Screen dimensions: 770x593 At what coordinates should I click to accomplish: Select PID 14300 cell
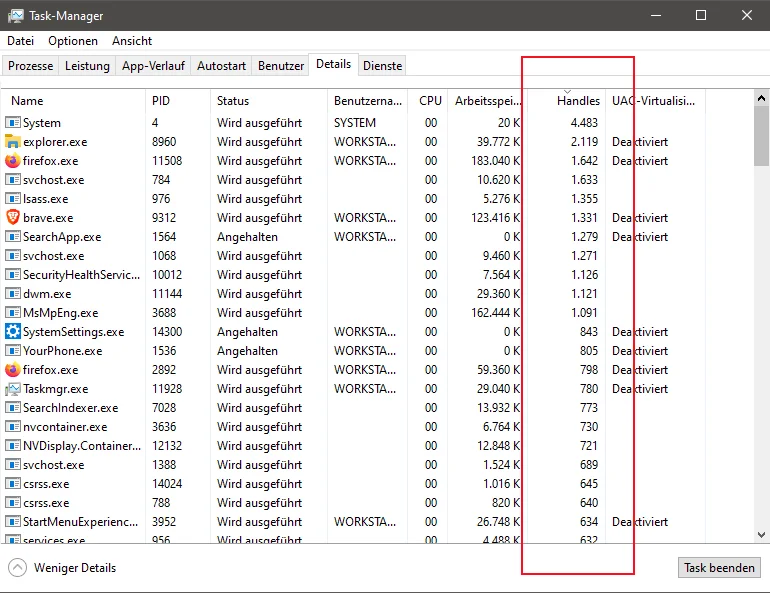(x=167, y=331)
